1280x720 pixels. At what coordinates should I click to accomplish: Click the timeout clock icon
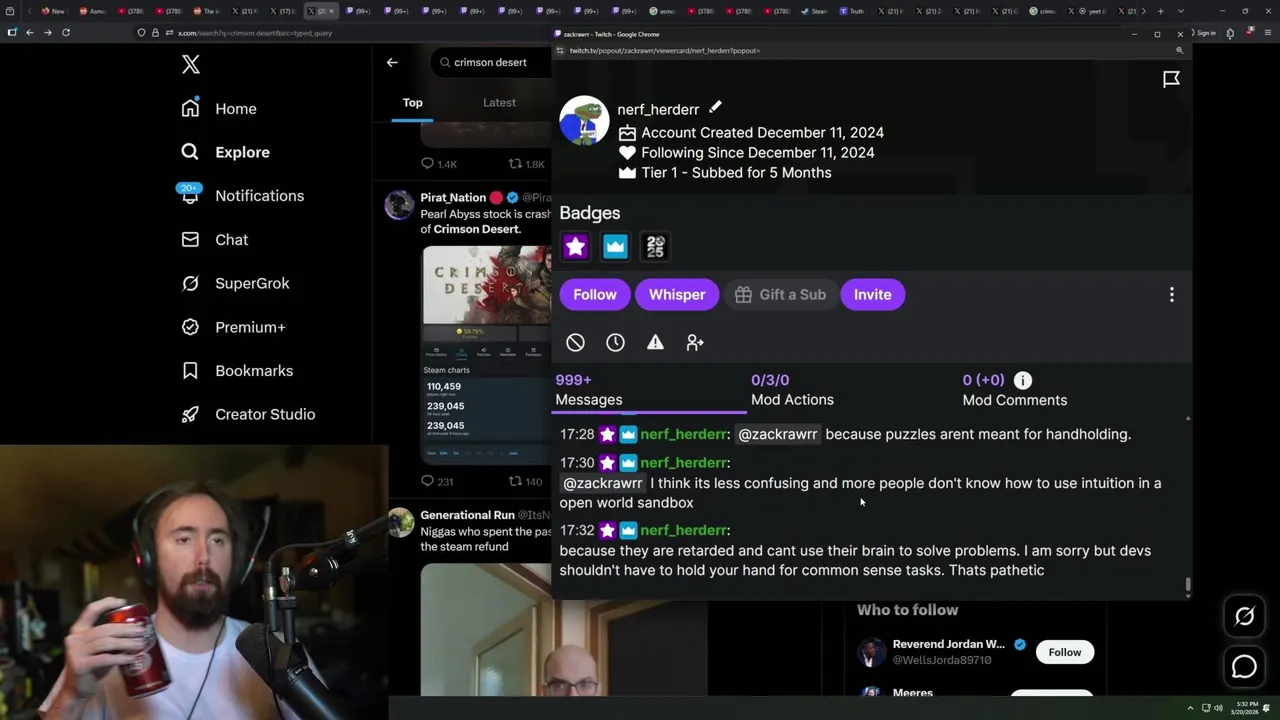(x=615, y=342)
